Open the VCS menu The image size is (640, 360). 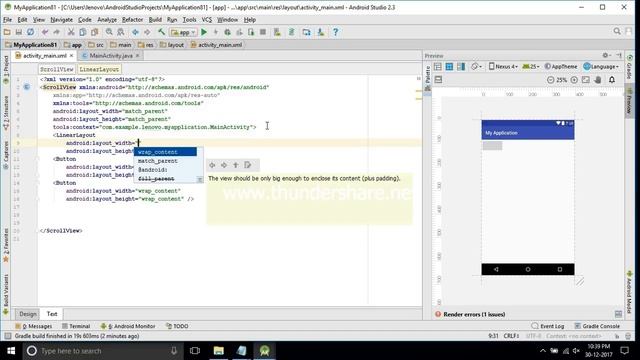[x=207, y=20]
